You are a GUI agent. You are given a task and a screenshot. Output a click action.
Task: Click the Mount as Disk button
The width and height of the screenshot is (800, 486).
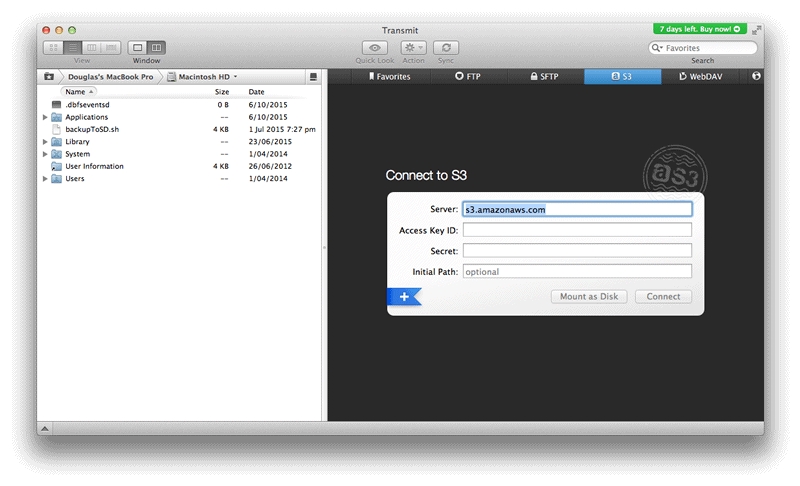point(589,296)
